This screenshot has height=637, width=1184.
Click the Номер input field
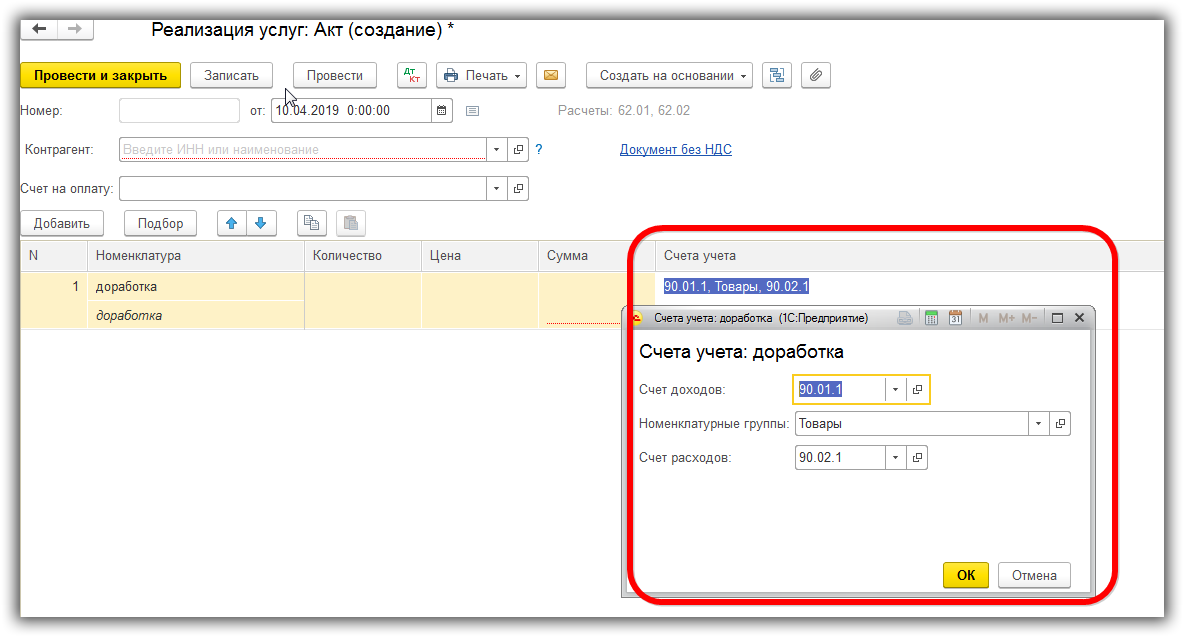tap(180, 110)
